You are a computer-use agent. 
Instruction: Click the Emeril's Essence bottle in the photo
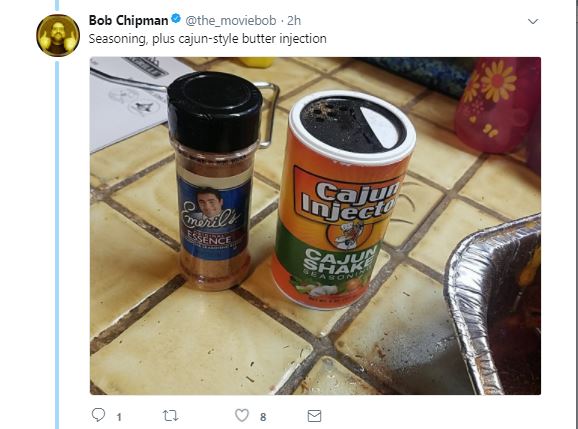point(215,181)
